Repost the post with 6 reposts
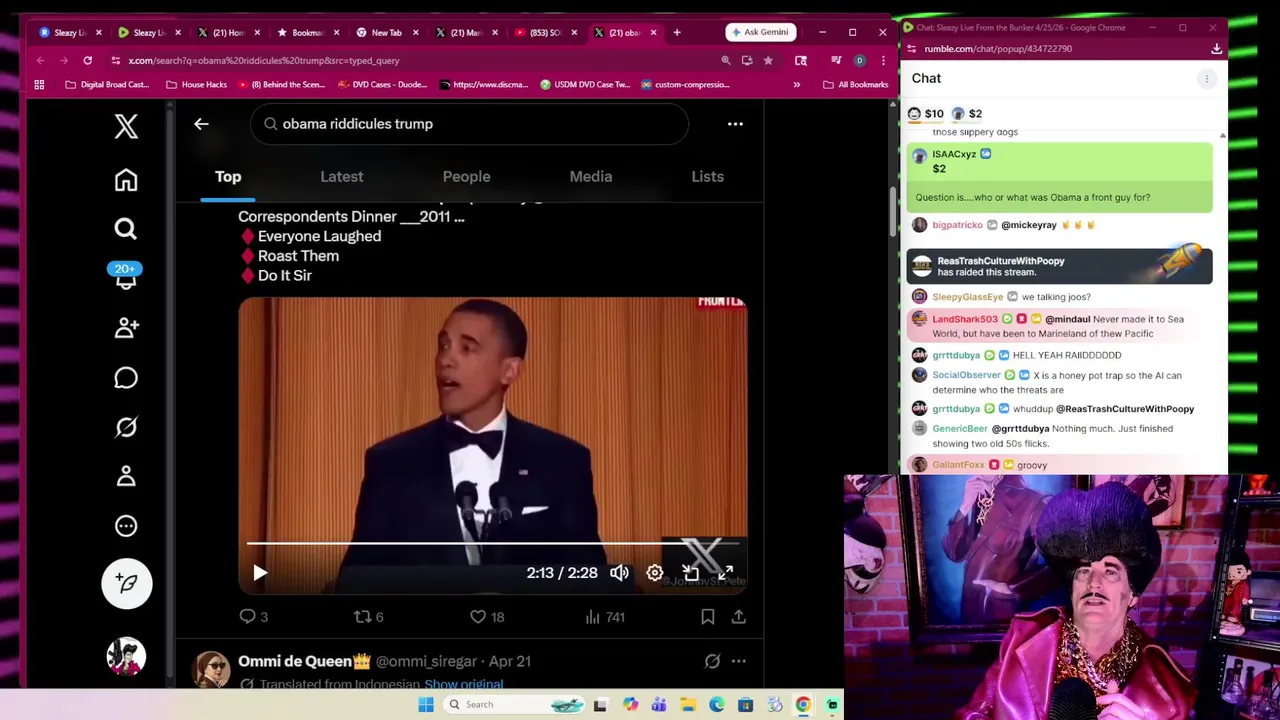Image resolution: width=1280 pixels, height=720 pixels. pyautogui.click(x=369, y=617)
